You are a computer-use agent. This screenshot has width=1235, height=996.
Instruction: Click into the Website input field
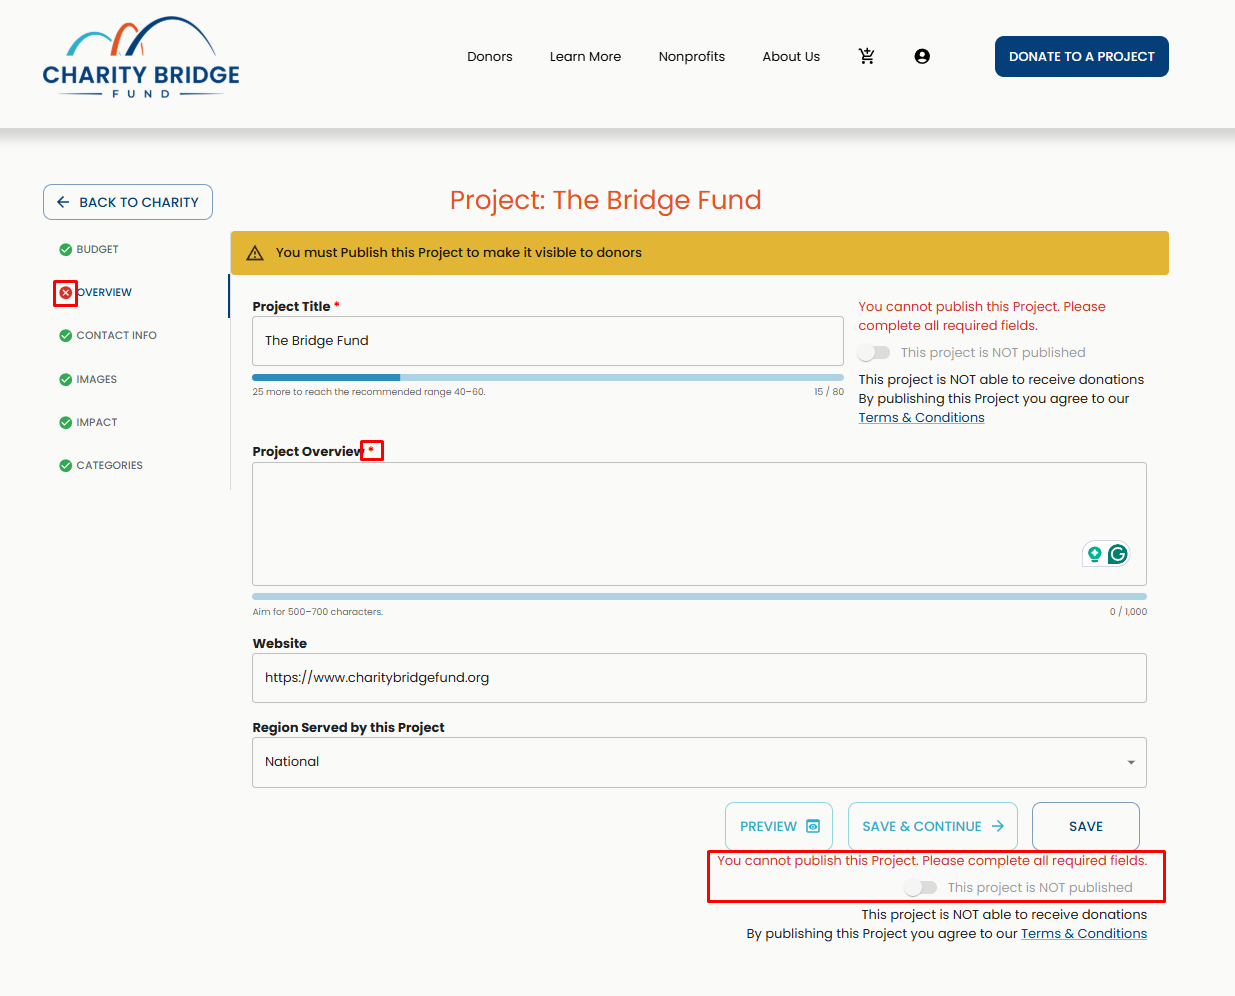point(699,678)
